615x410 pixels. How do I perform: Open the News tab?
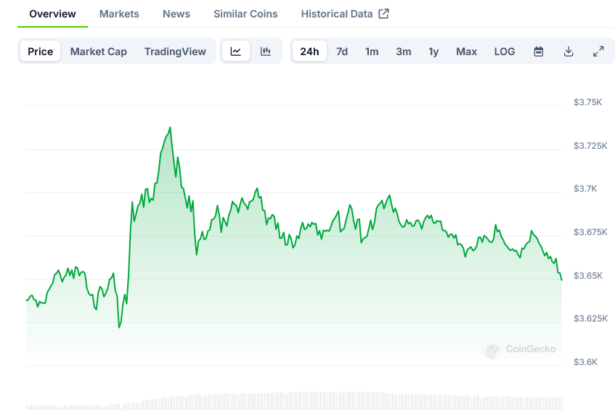coord(176,14)
